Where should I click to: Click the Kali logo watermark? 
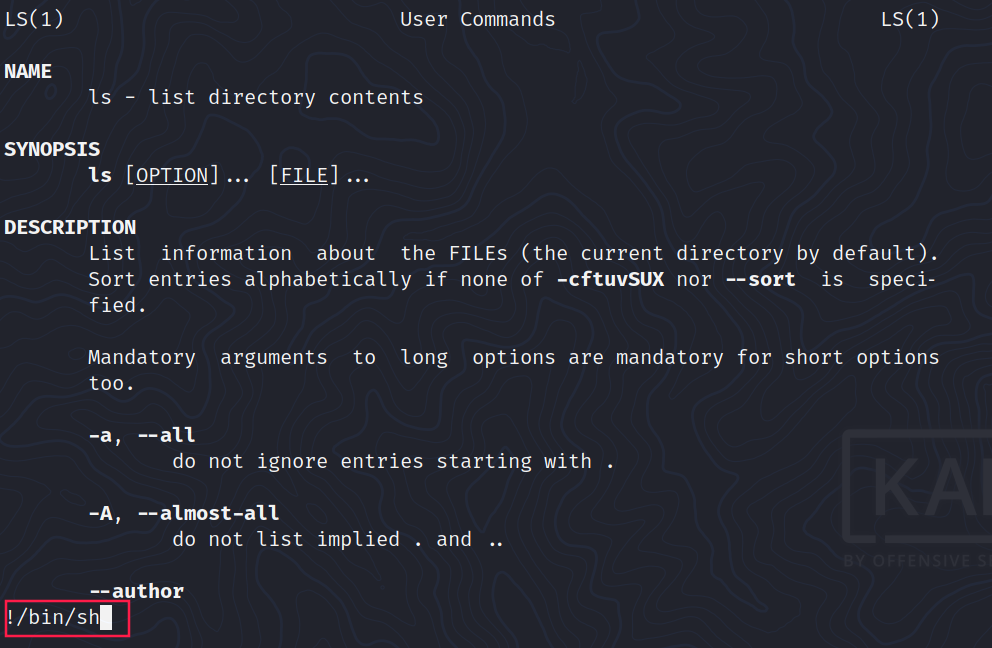[x=915, y=500]
